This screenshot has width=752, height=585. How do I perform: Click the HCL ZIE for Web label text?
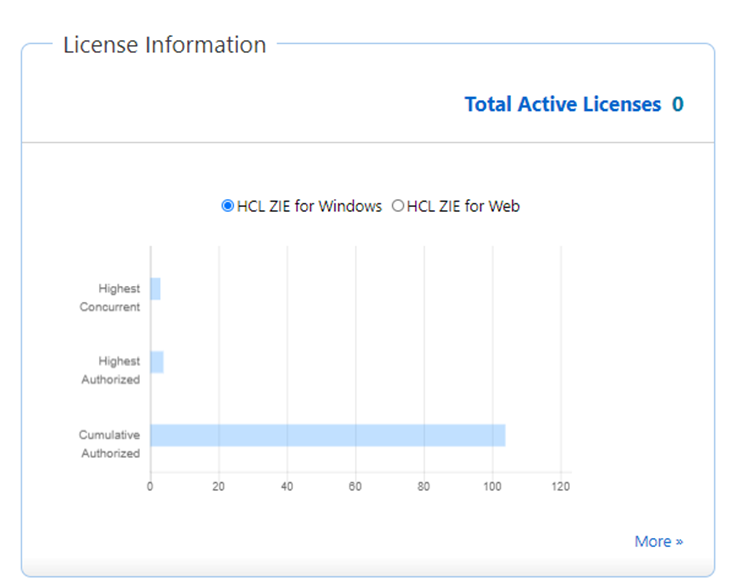463,206
